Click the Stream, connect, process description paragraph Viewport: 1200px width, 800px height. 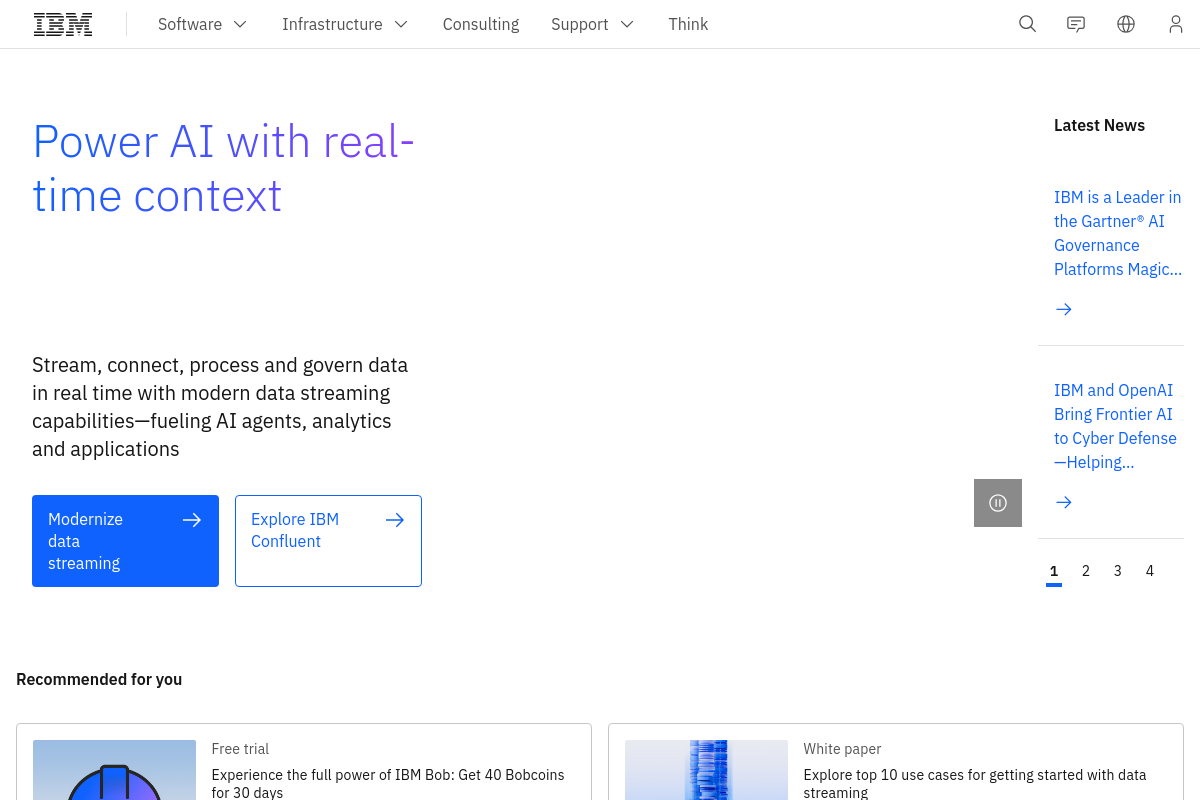point(220,407)
